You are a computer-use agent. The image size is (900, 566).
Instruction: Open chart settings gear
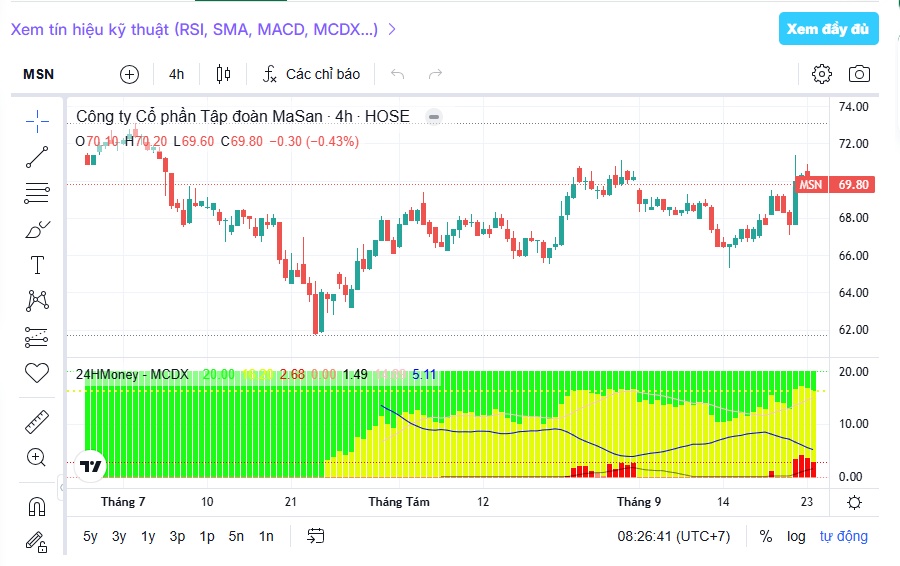tap(822, 74)
